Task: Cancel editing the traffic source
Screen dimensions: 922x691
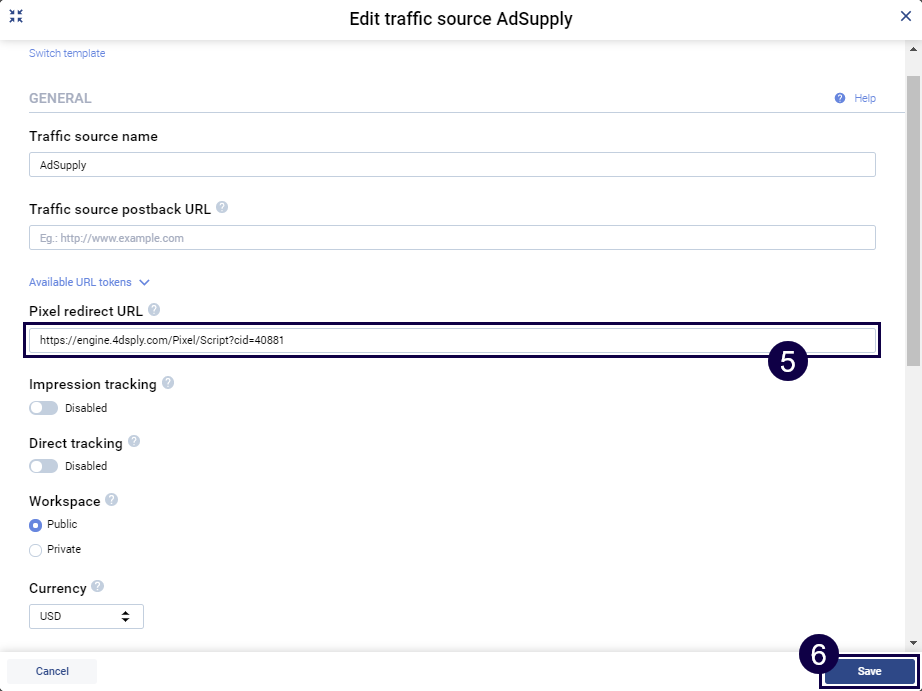Action: [51, 671]
